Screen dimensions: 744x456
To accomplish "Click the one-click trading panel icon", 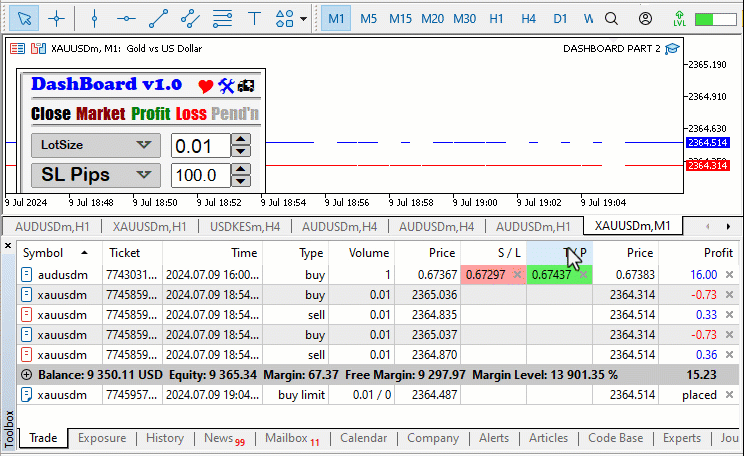I will point(18,48).
